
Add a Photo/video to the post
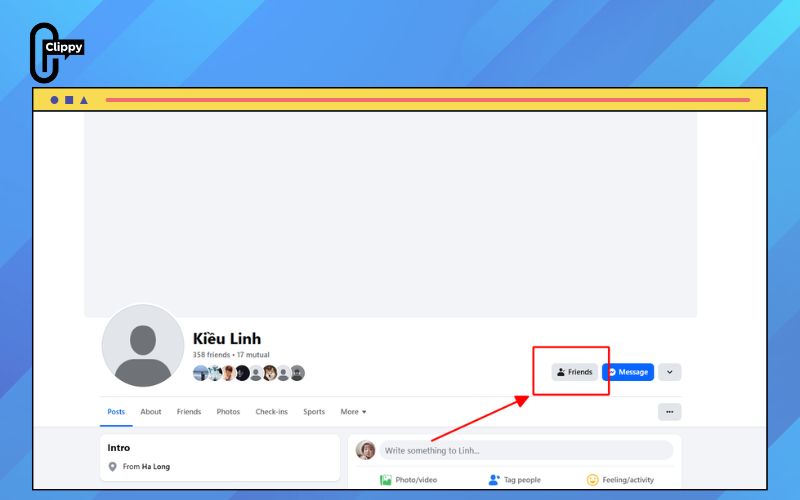(408, 480)
